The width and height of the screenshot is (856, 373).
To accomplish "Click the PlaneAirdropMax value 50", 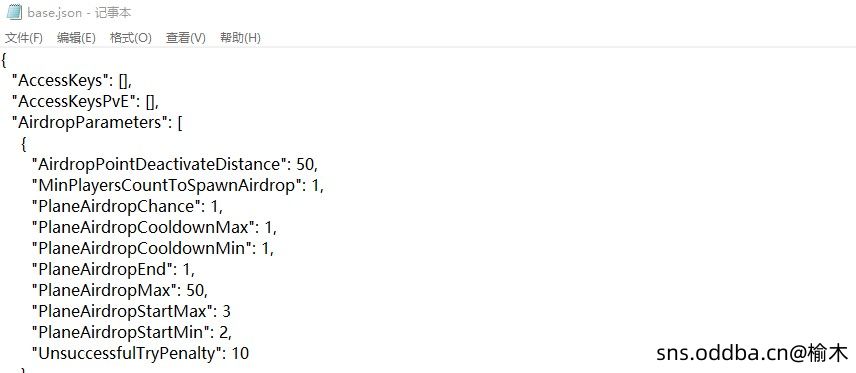I will click(197, 290).
